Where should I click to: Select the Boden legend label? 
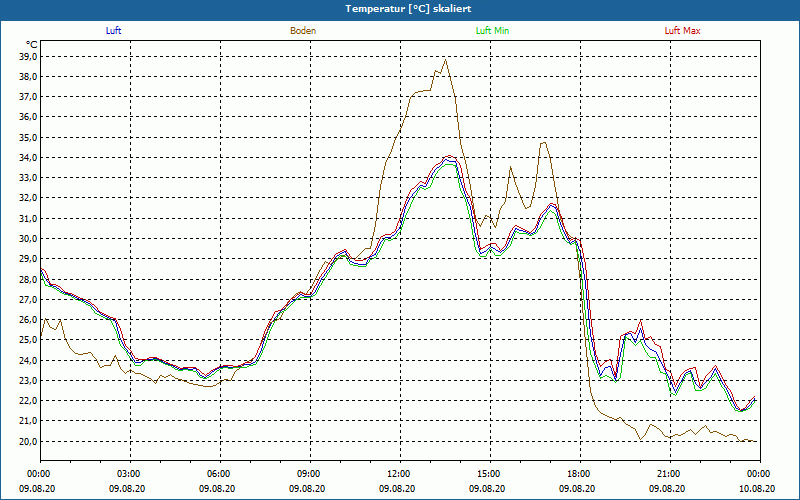click(303, 31)
